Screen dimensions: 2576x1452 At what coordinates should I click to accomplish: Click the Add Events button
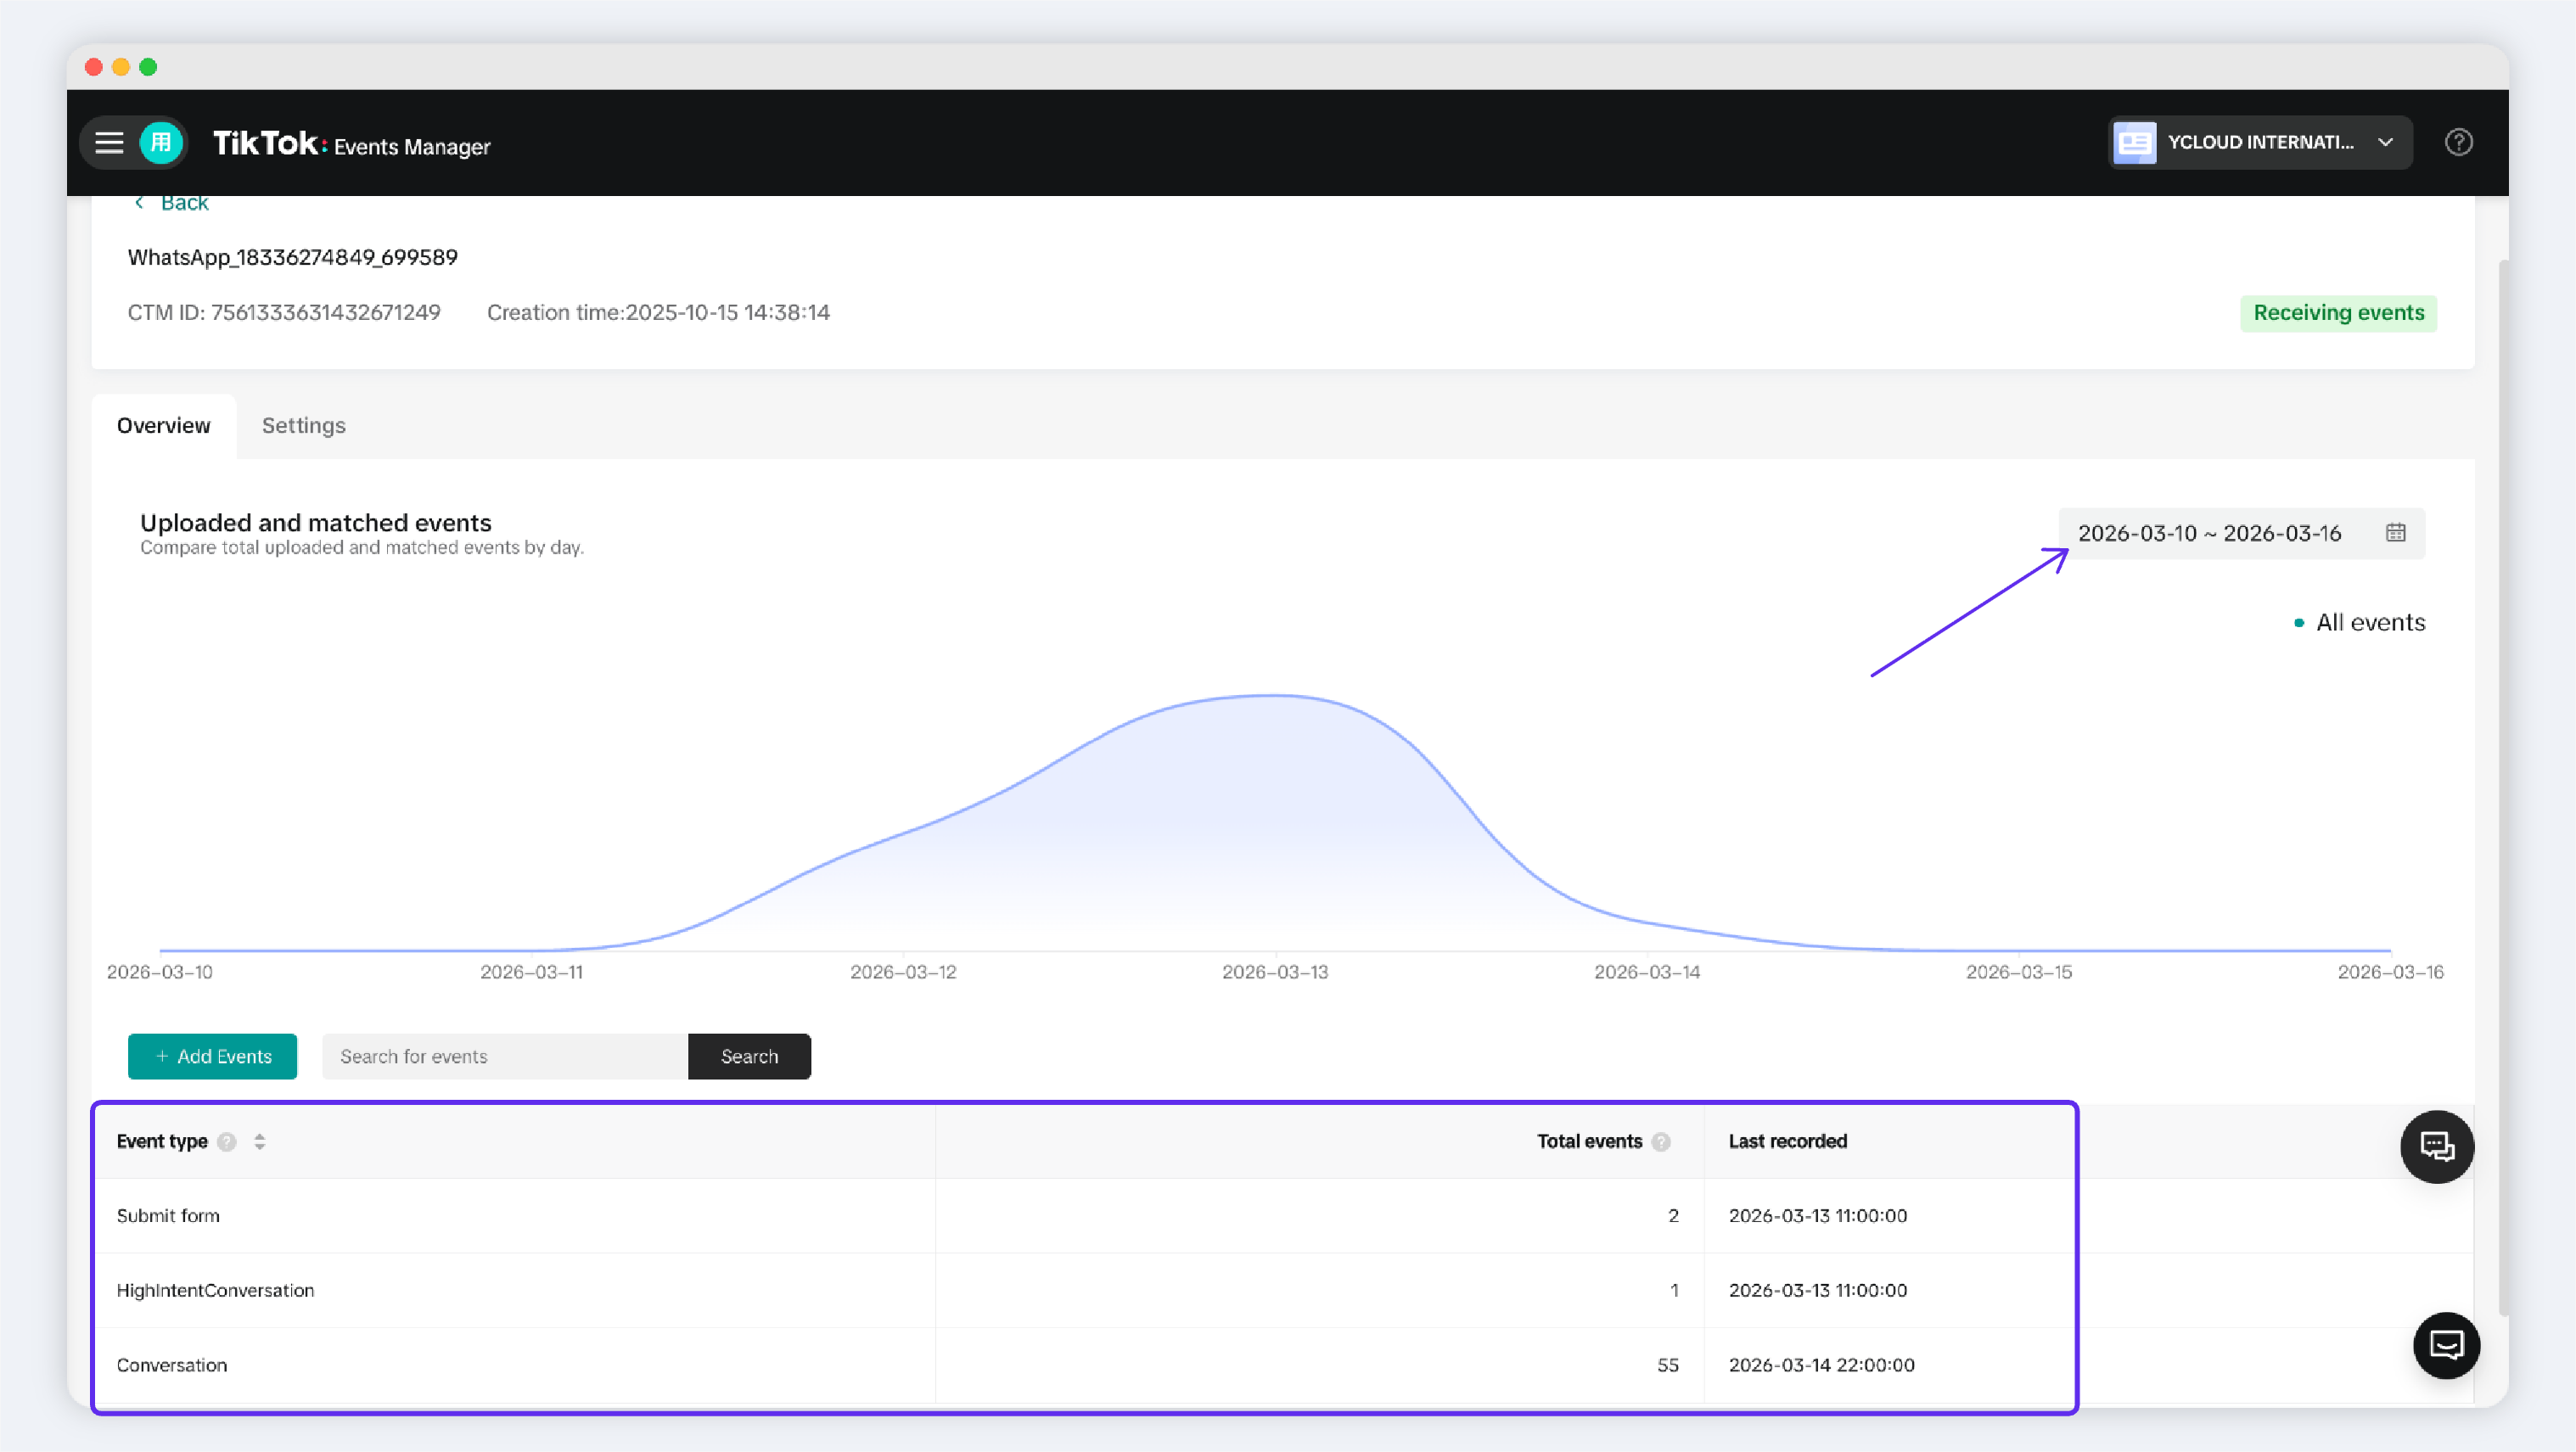tap(212, 1057)
